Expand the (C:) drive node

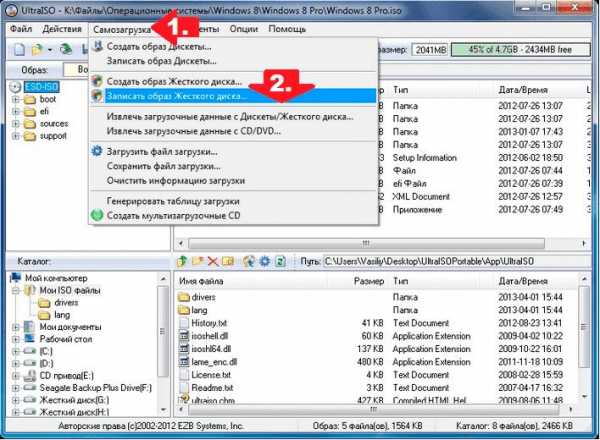(x=16, y=351)
